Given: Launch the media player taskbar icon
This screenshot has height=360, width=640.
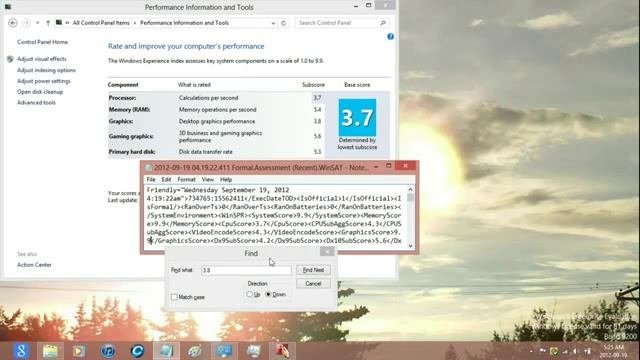Looking at the screenshot, I should (79, 351).
